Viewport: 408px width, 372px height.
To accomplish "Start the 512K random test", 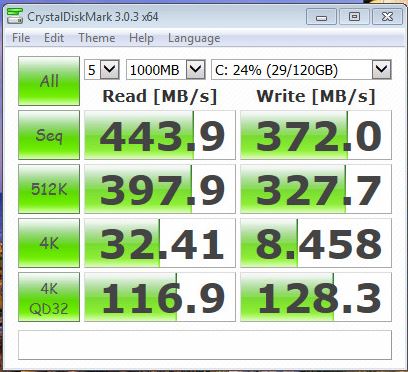I will pyautogui.click(x=49, y=189).
